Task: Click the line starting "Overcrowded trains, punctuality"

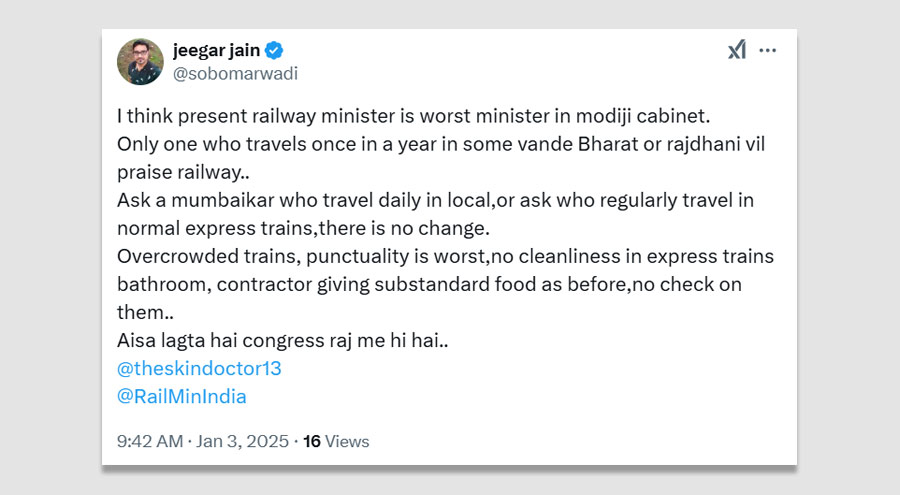Action: tap(445, 256)
